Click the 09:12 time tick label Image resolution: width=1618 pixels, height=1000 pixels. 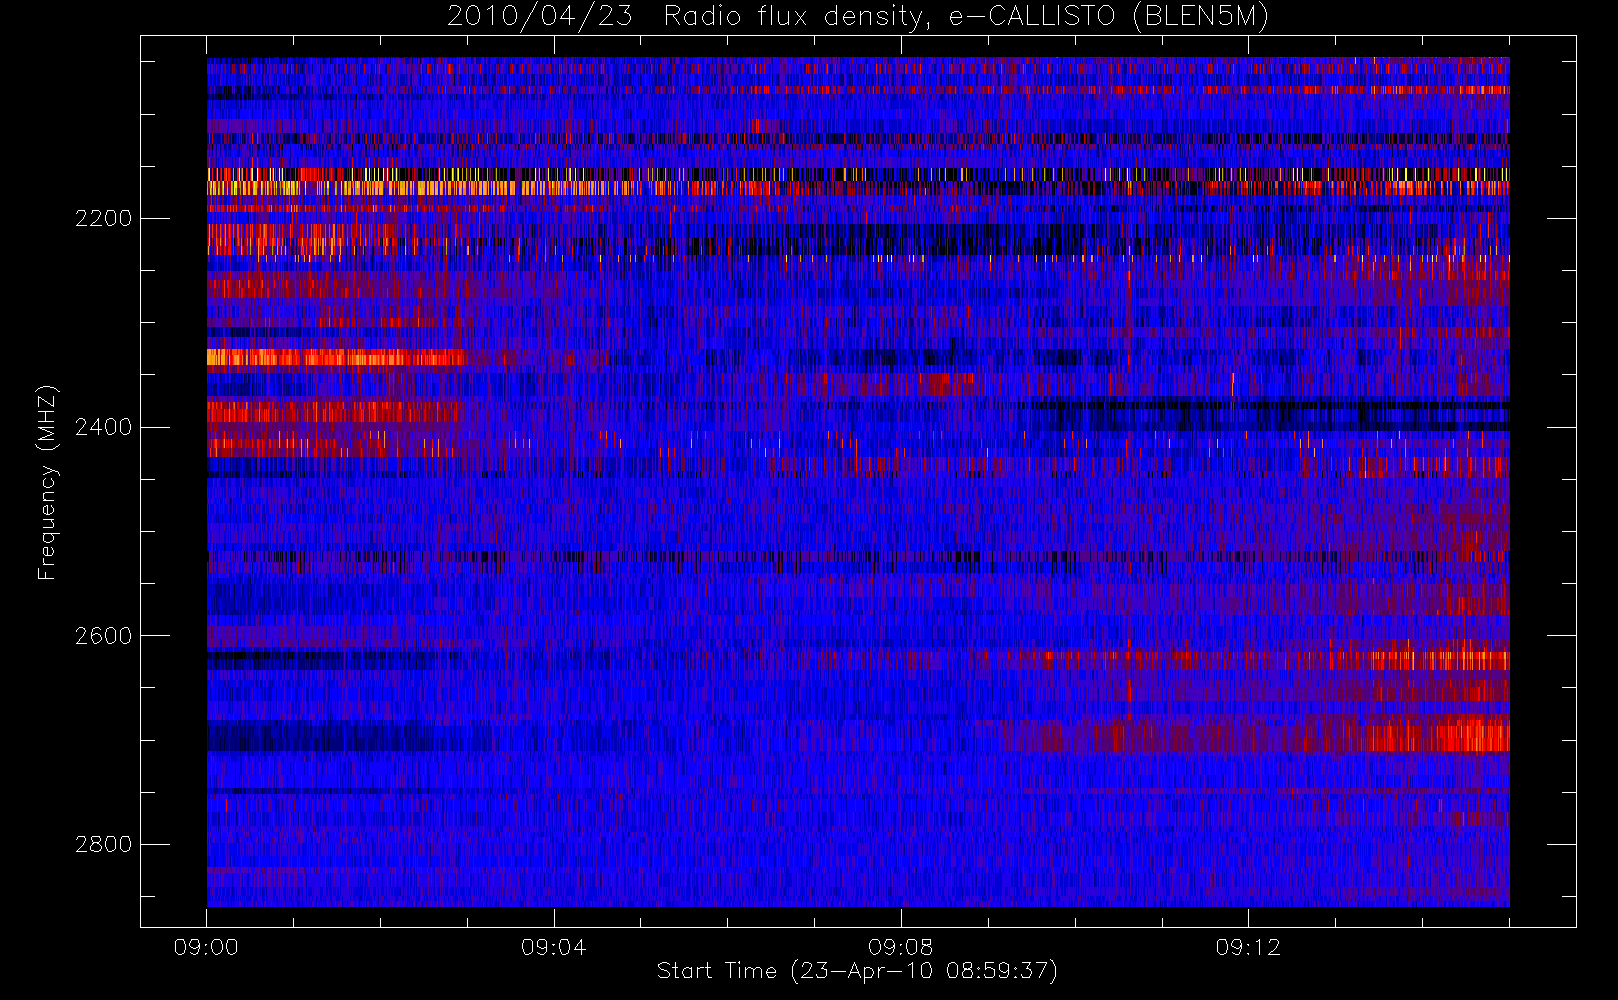[1248, 947]
